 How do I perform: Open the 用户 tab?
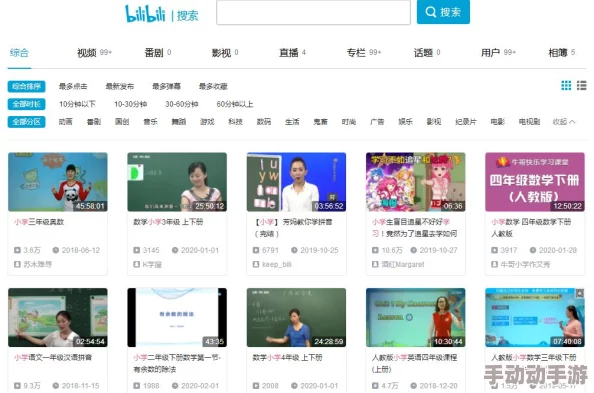499,53
